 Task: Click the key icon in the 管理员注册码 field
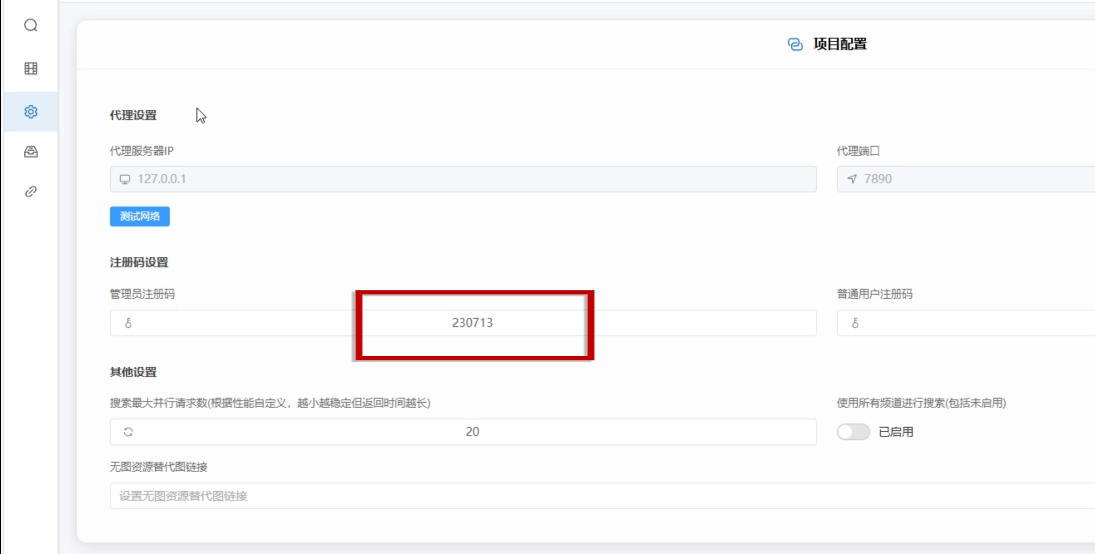pyautogui.click(x=127, y=323)
